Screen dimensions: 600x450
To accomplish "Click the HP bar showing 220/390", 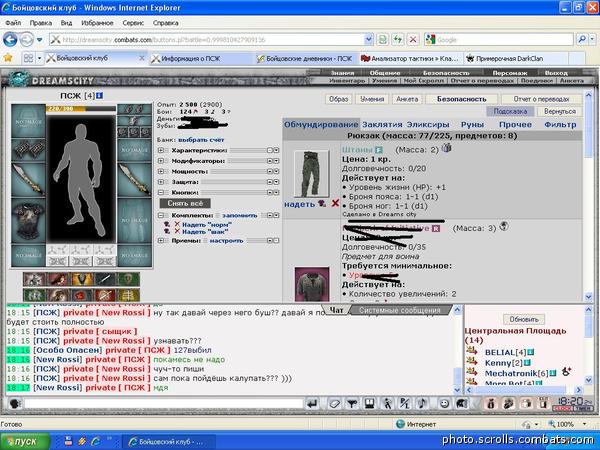I will (x=81, y=109).
